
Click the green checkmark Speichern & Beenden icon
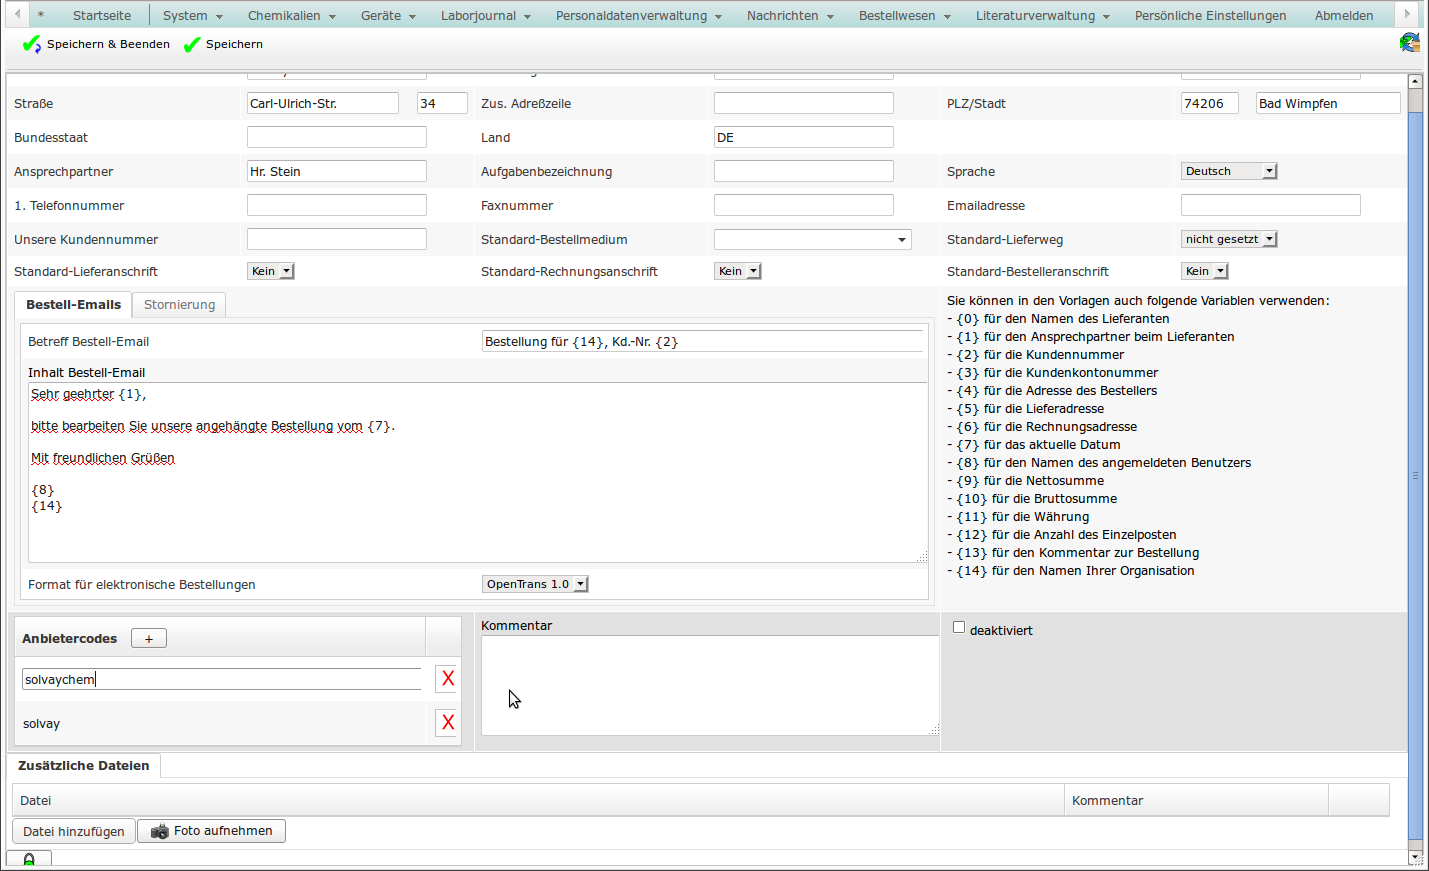pos(32,44)
